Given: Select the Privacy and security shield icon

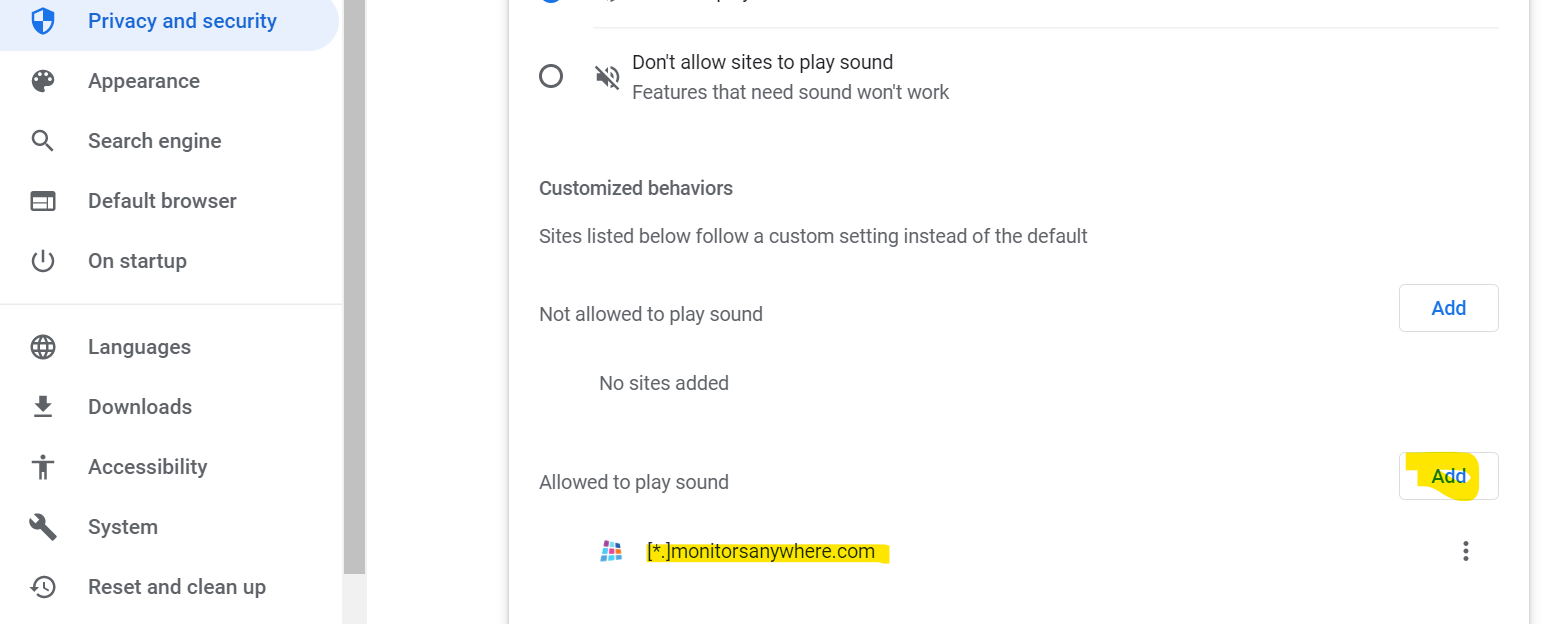Looking at the screenshot, I should (42, 20).
